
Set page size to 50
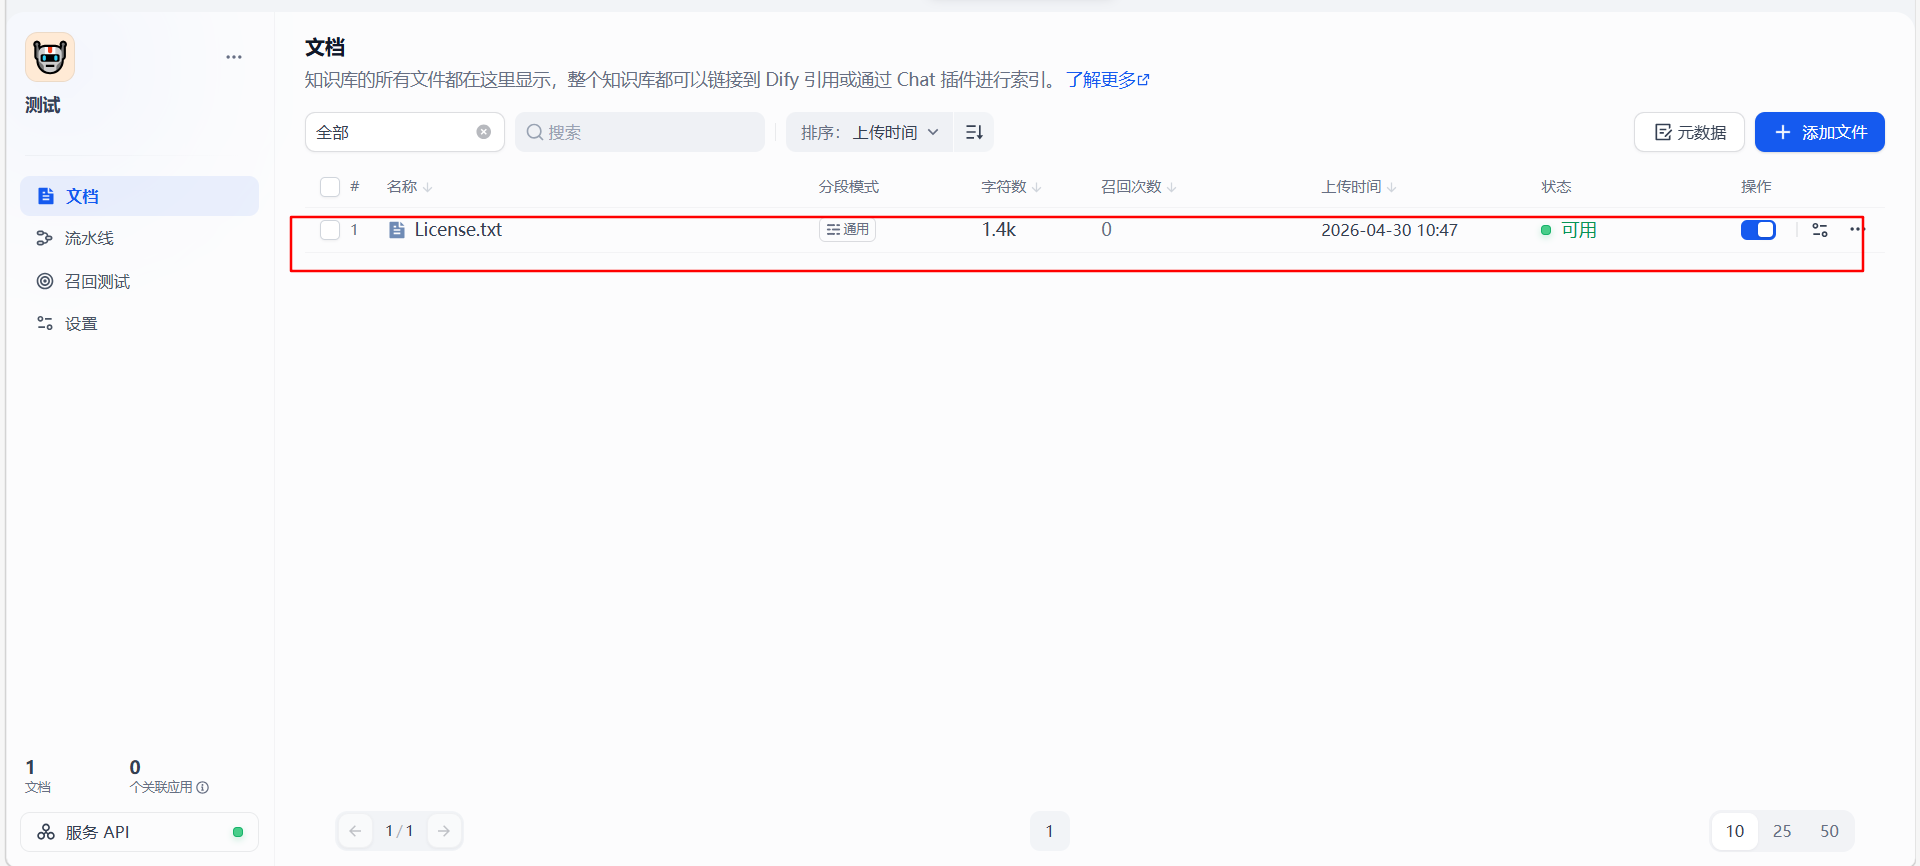tap(1829, 831)
